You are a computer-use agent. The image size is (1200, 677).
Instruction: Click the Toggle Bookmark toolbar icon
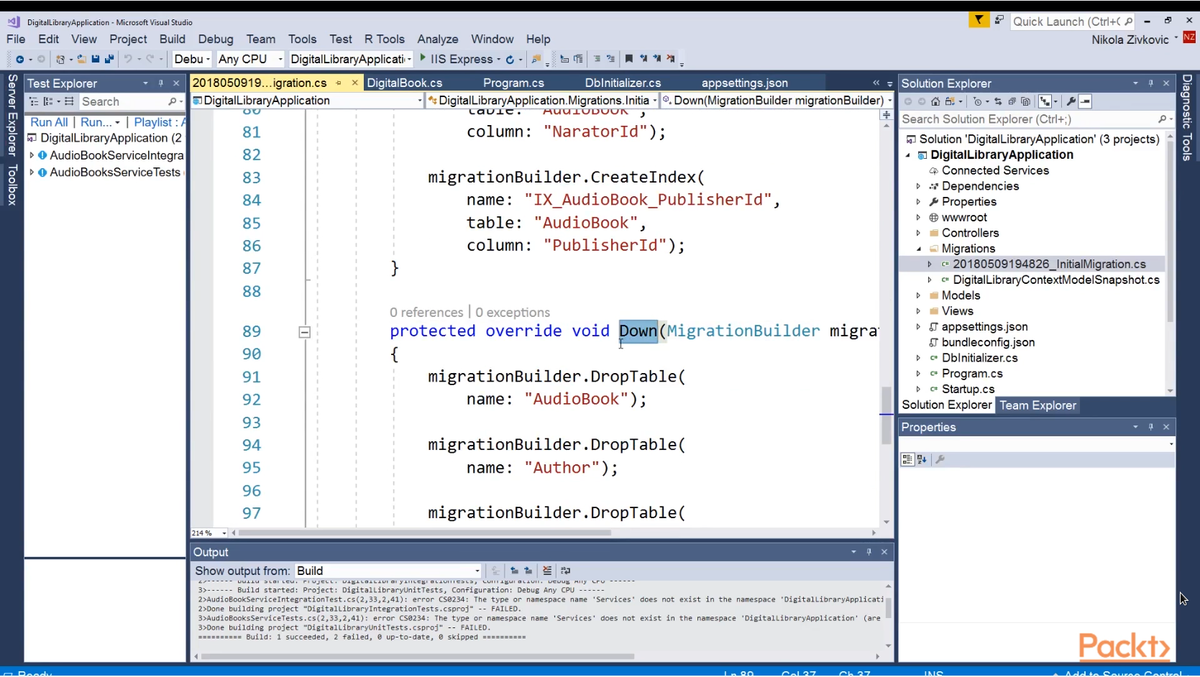tap(628, 59)
